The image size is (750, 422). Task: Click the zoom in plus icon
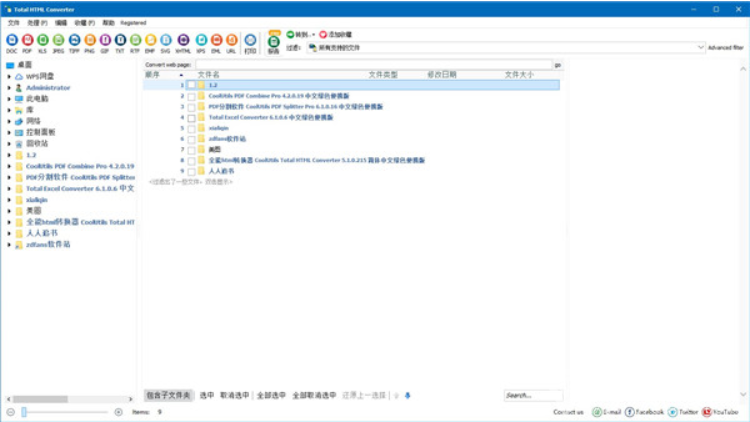tap(119, 412)
